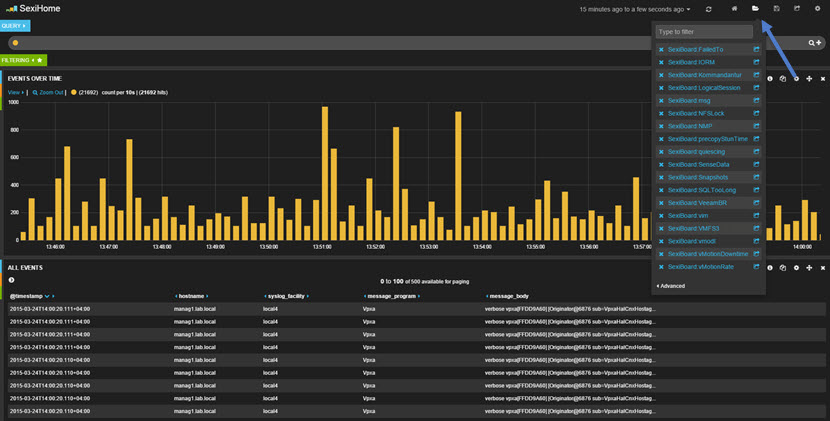Open the share dashboard icon in top bar

click(x=797, y=8)
